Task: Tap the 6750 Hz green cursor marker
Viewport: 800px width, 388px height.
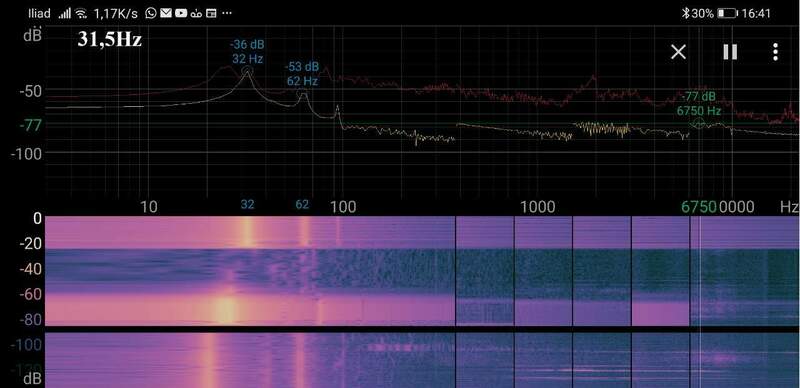Action: point(698,123)
